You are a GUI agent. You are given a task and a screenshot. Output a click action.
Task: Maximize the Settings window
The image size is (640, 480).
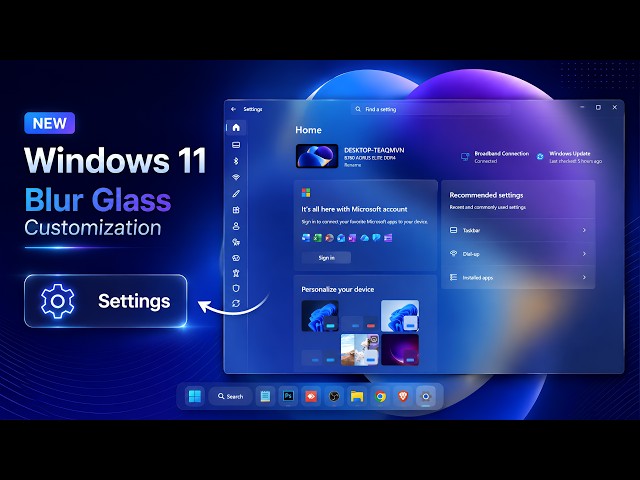click(x=598, y=107)
